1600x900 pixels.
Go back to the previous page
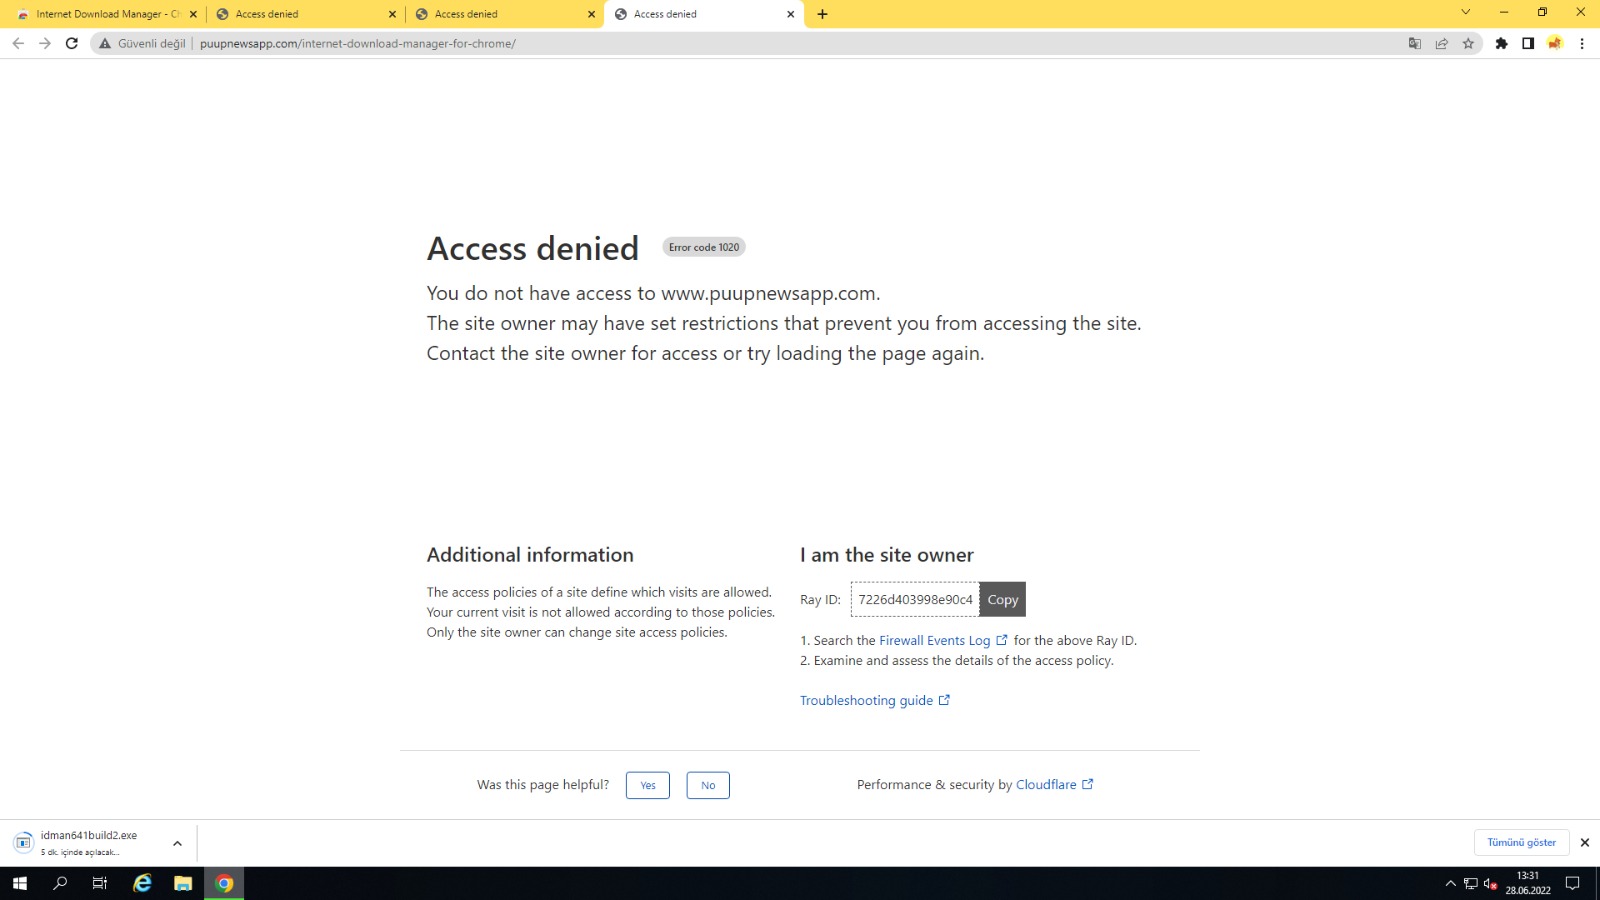tap(18, 43)
